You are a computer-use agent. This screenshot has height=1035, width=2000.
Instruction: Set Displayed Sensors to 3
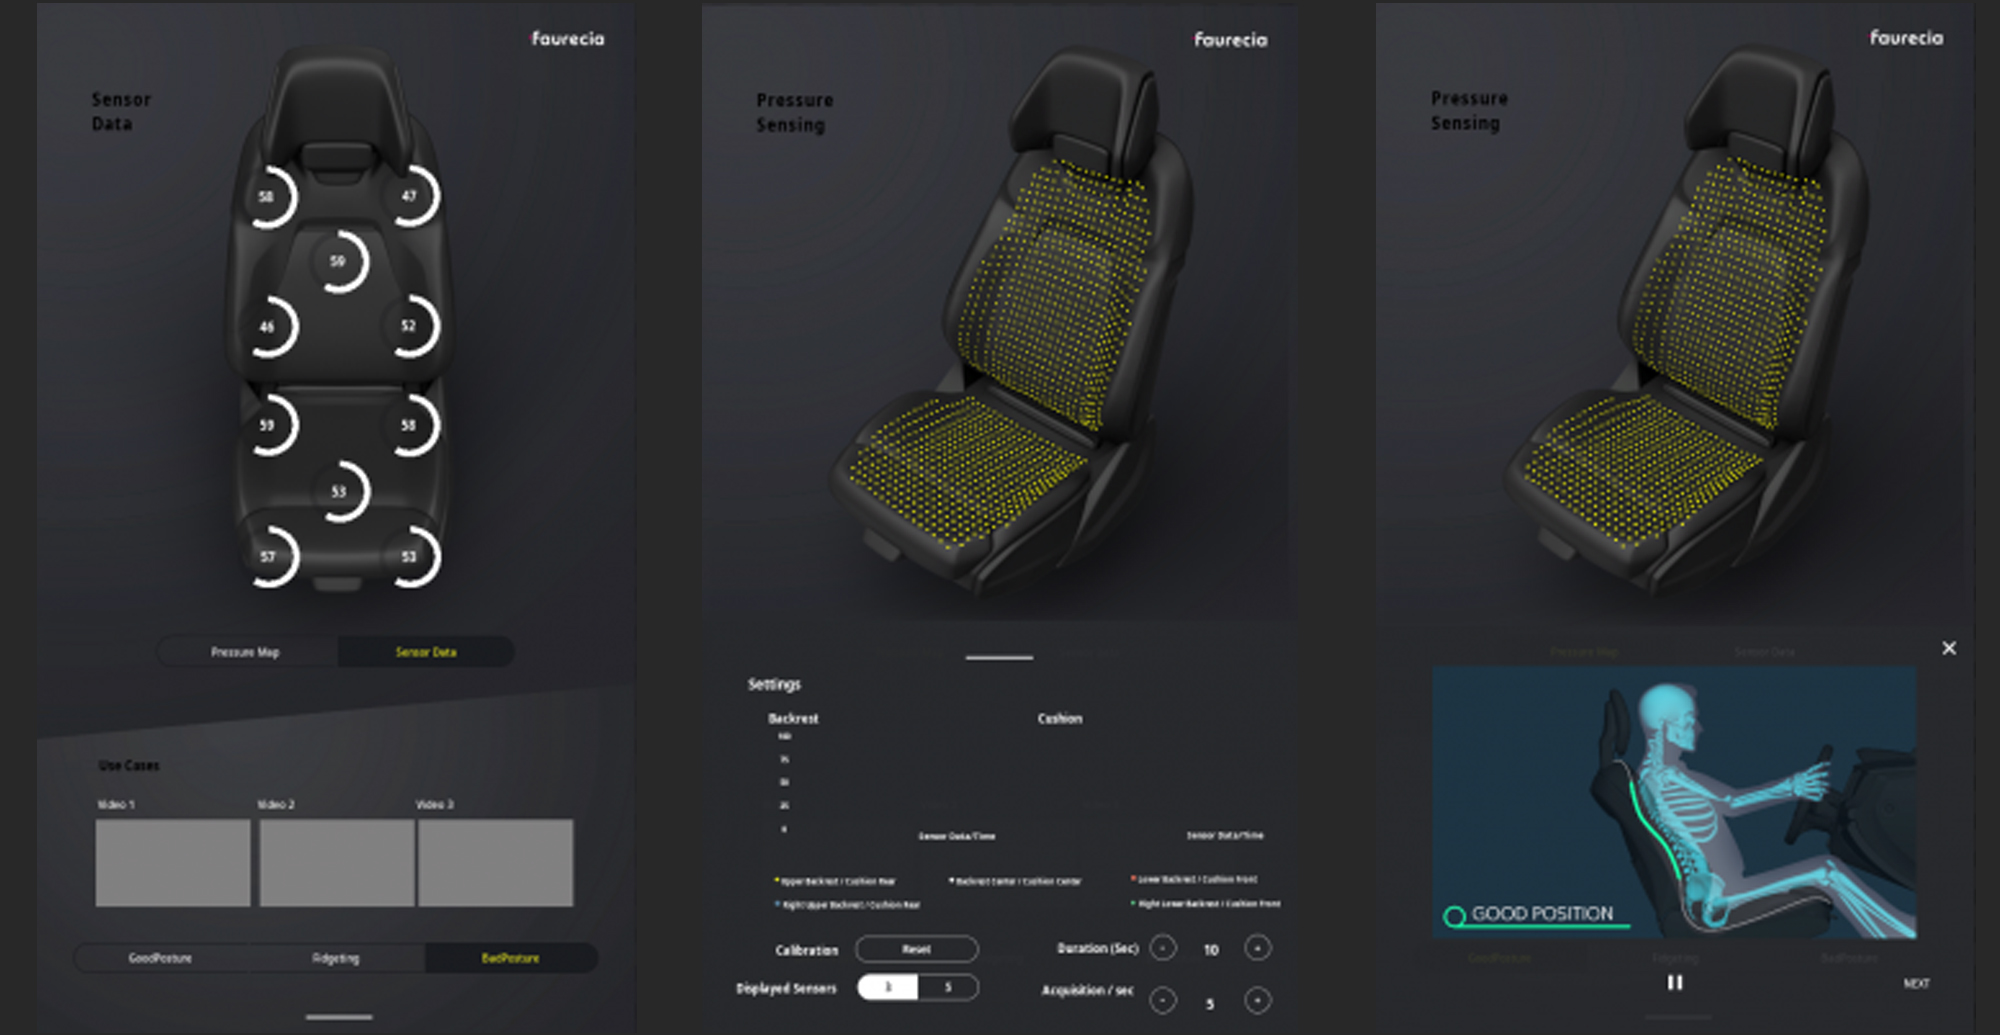(x=887, y=988)
